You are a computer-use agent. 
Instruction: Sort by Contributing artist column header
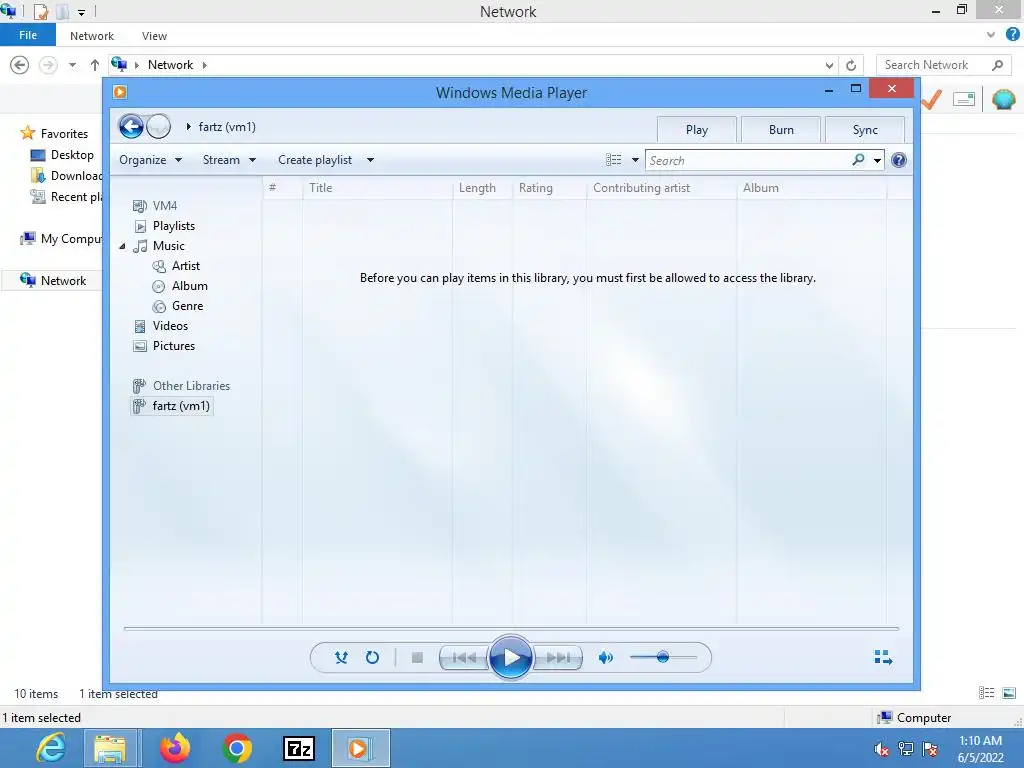(662, 188)
